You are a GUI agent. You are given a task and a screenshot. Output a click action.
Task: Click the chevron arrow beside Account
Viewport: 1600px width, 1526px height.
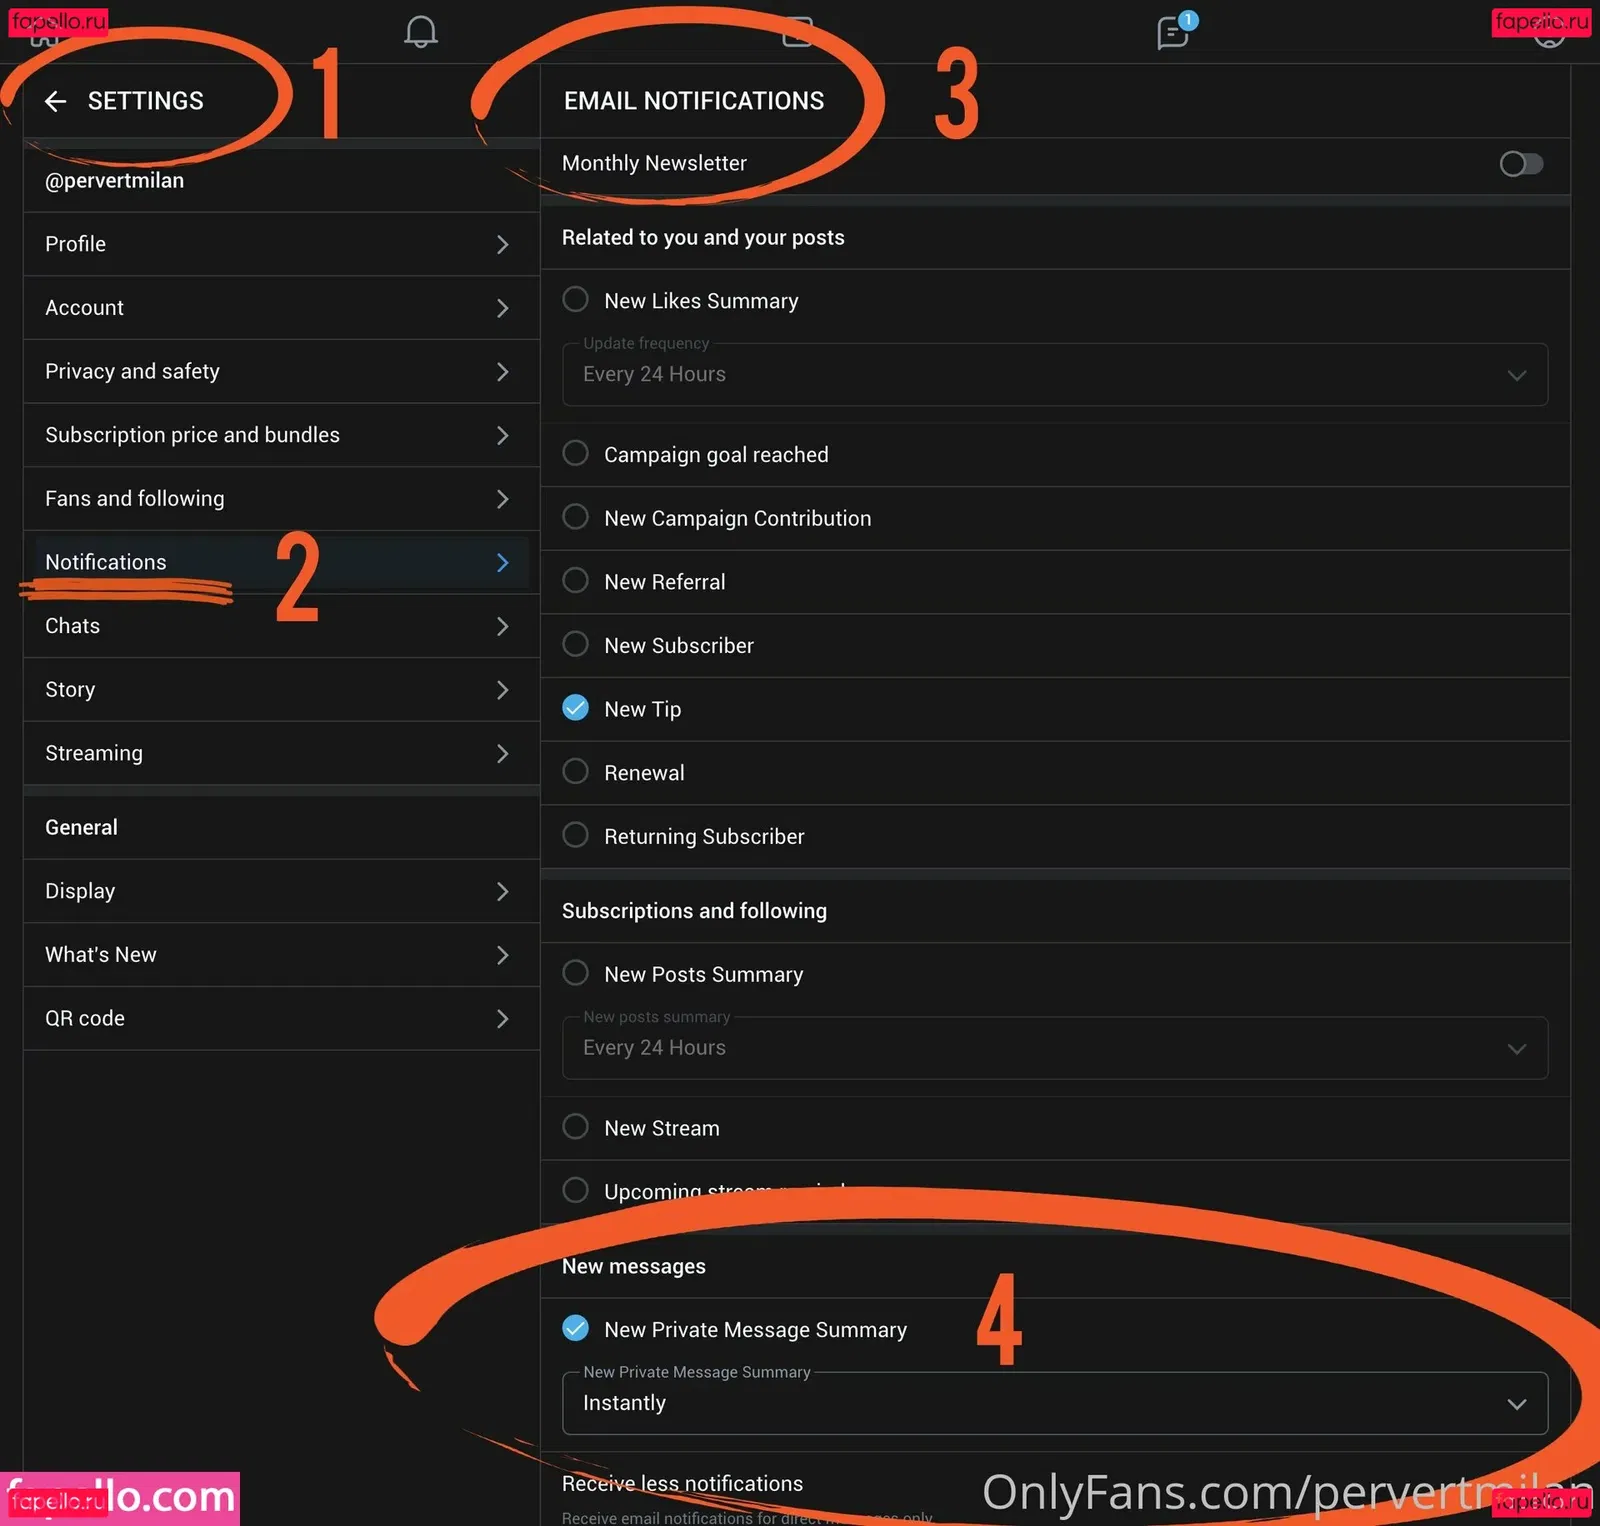pos(502,309)
